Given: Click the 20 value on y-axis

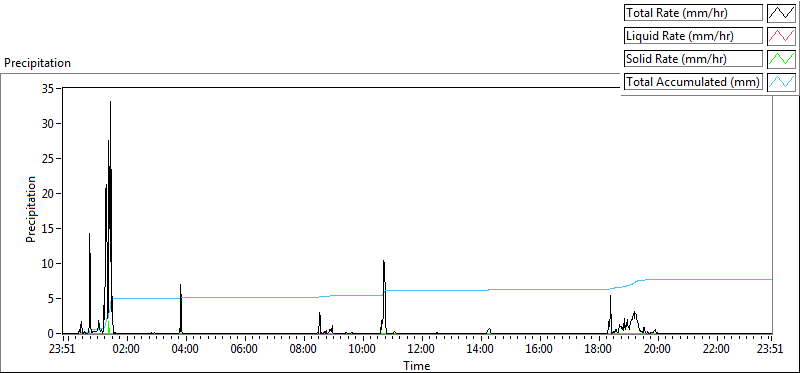Looking at the screenshot, I should click(48, 193).
